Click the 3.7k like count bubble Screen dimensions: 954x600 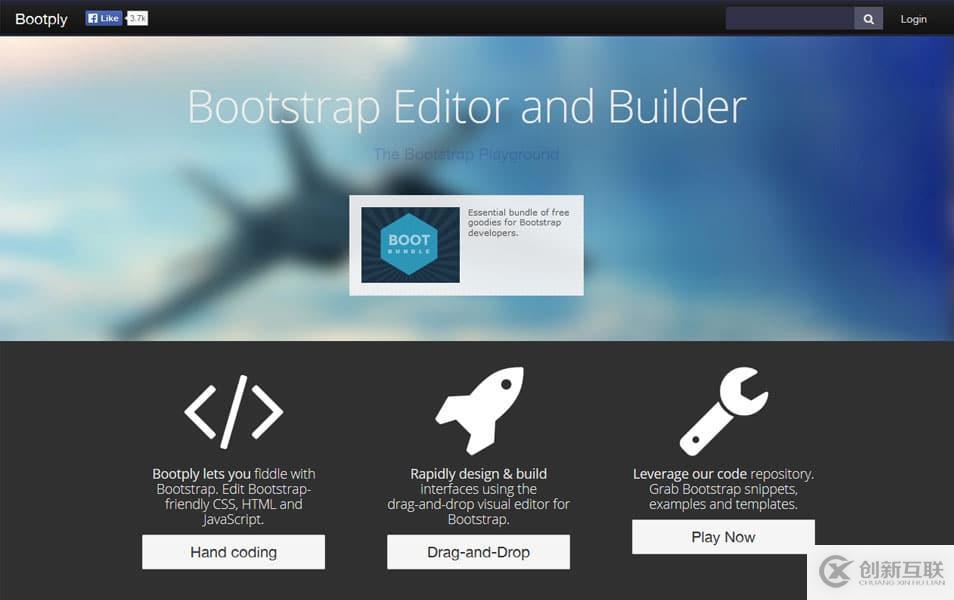coord(137,18)
